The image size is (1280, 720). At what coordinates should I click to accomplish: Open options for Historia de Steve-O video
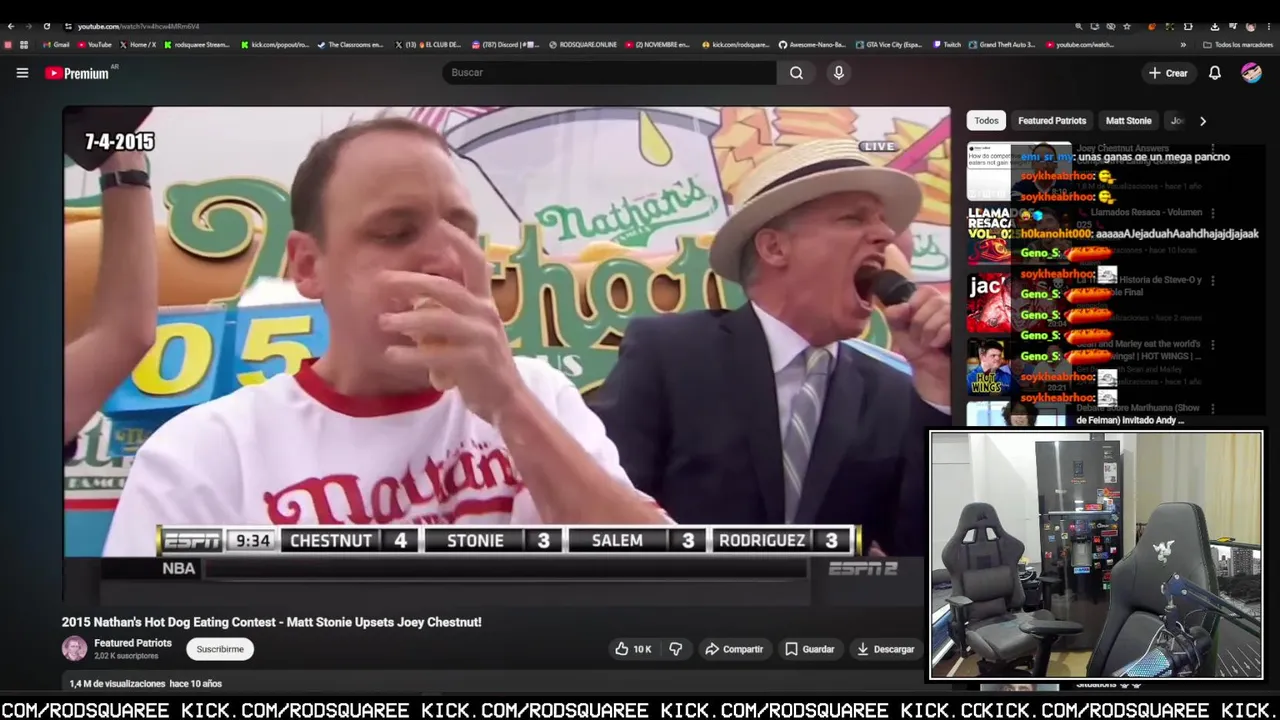click(1213, 281)
